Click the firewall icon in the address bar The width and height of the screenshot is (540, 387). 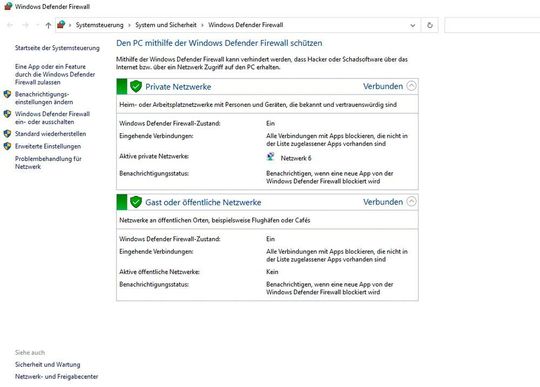click(x=61, y=25)
